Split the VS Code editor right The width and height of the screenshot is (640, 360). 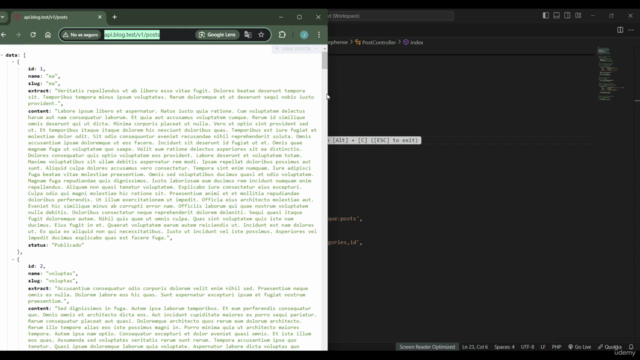click(x=620, y=30)
